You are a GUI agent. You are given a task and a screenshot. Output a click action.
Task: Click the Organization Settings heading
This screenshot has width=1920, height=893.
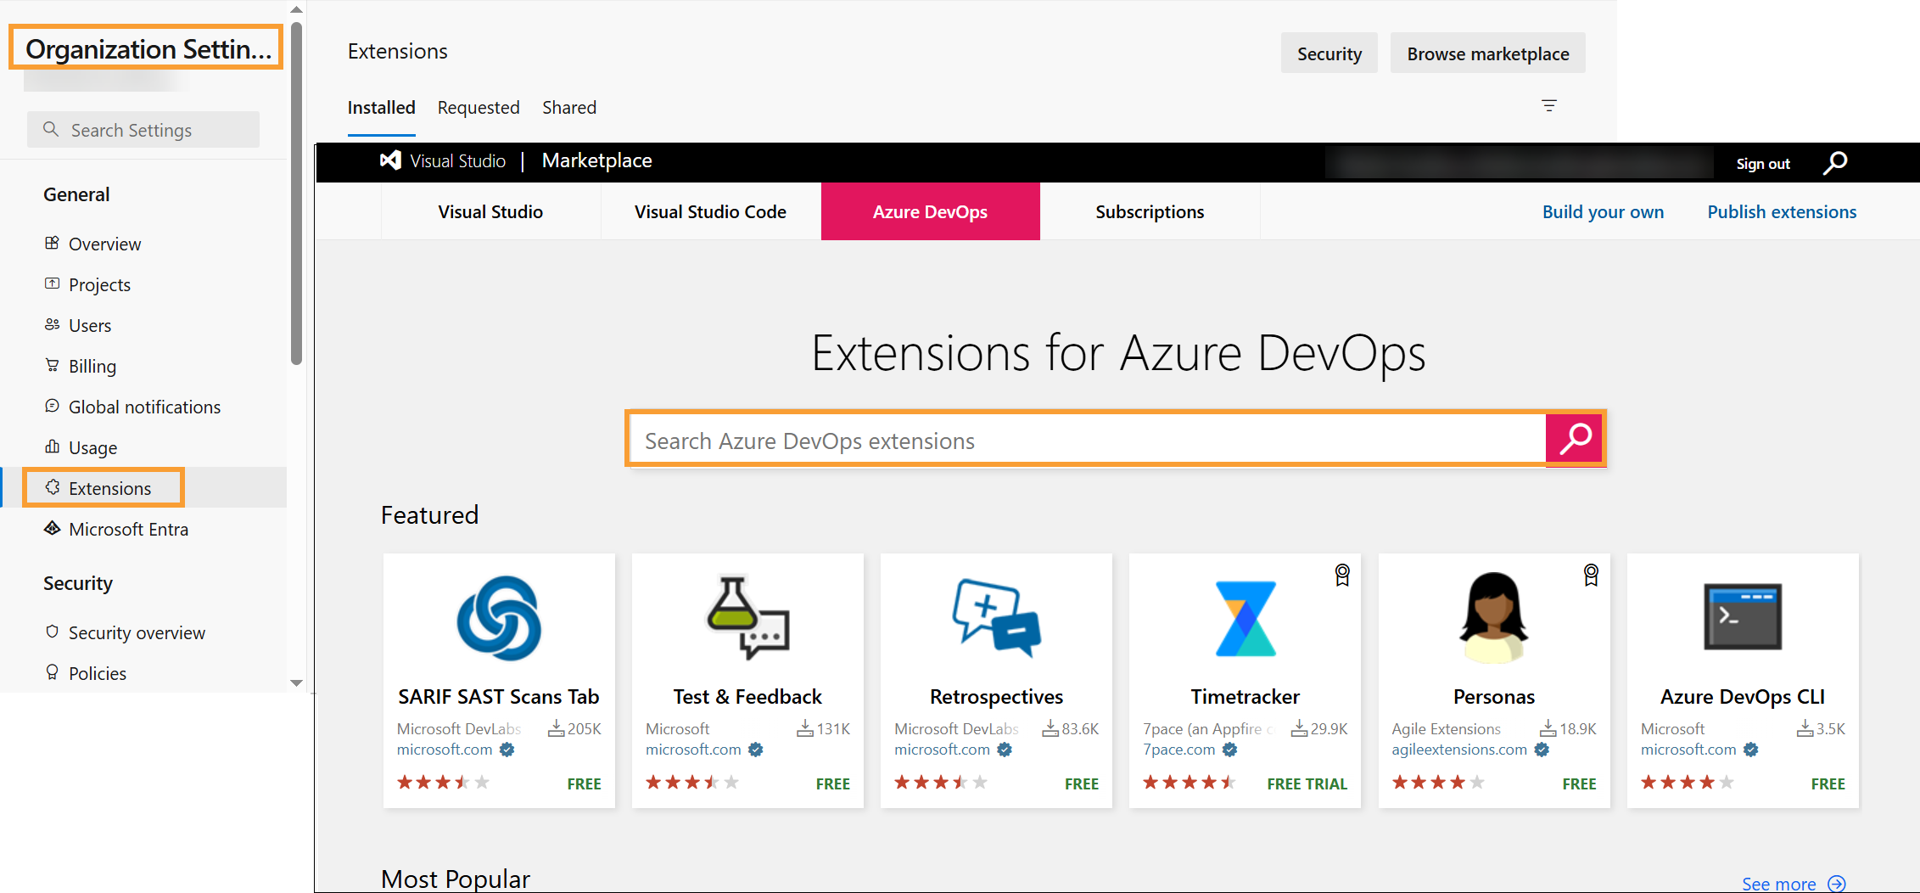coord(147,48)
